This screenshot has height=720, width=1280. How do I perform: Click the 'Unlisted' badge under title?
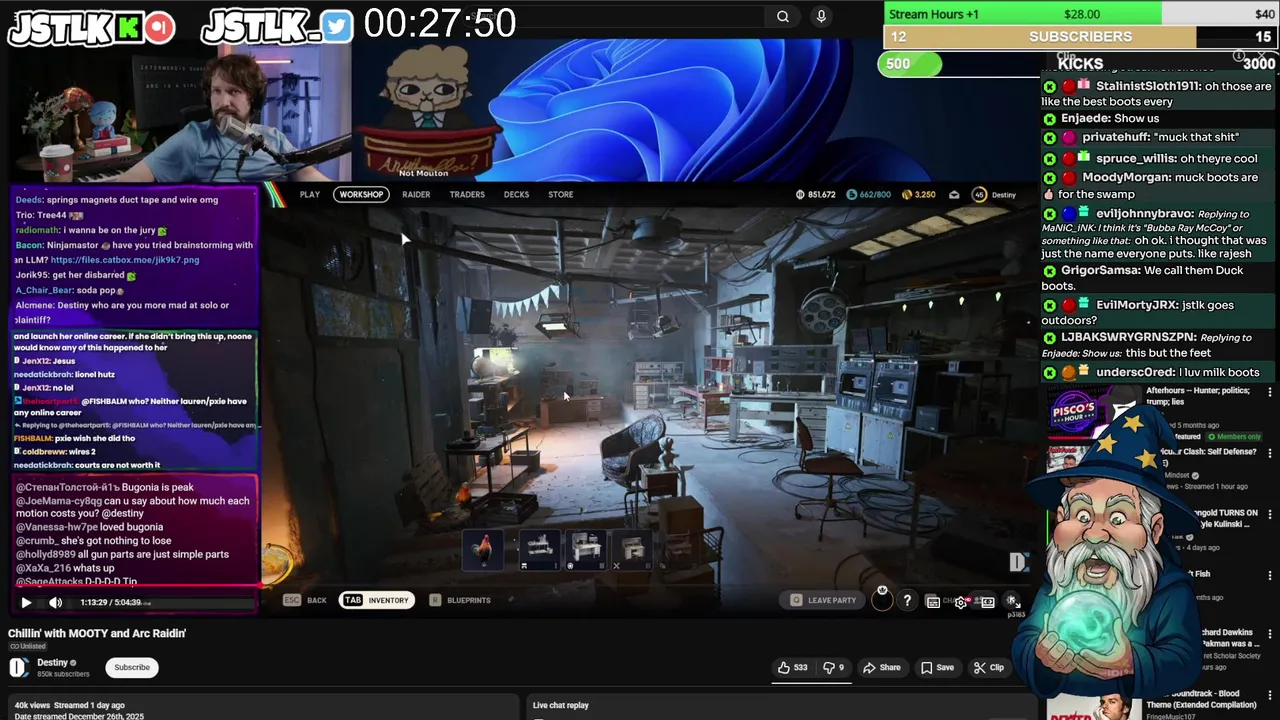[x=28, y=647]
